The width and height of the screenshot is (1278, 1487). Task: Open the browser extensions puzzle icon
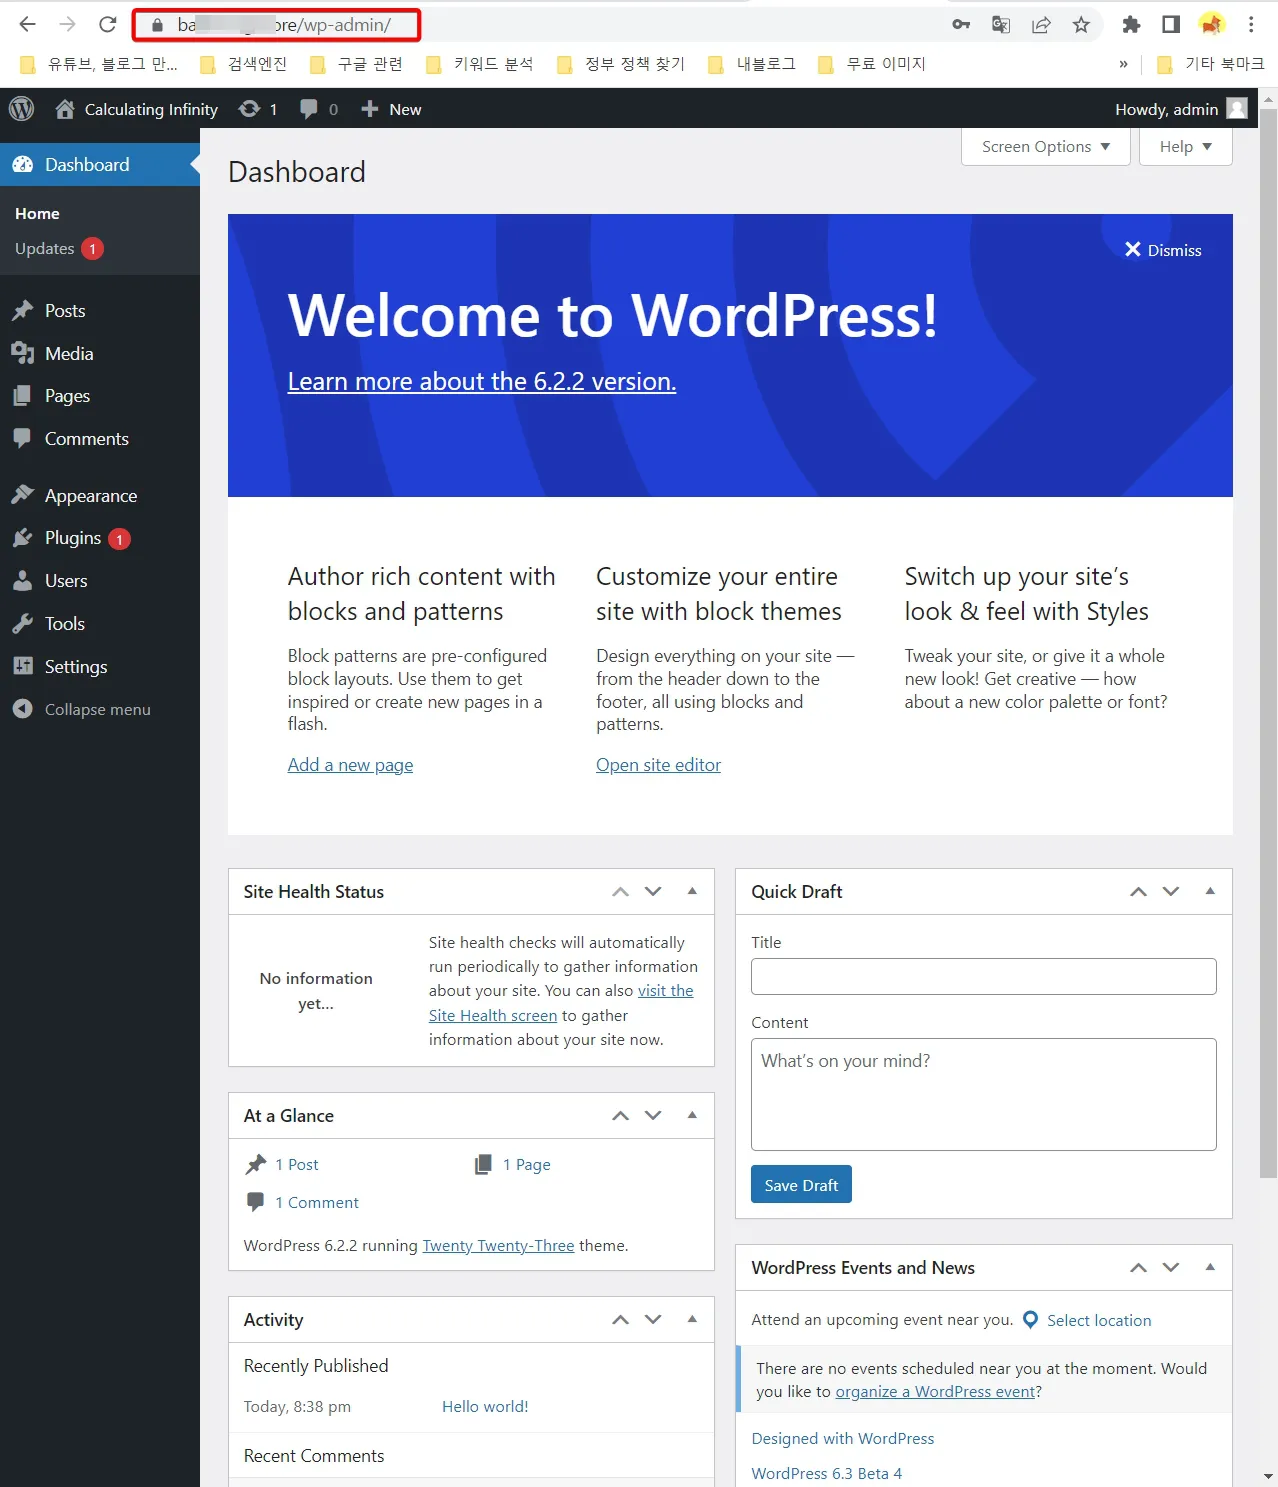point(1131,25)
